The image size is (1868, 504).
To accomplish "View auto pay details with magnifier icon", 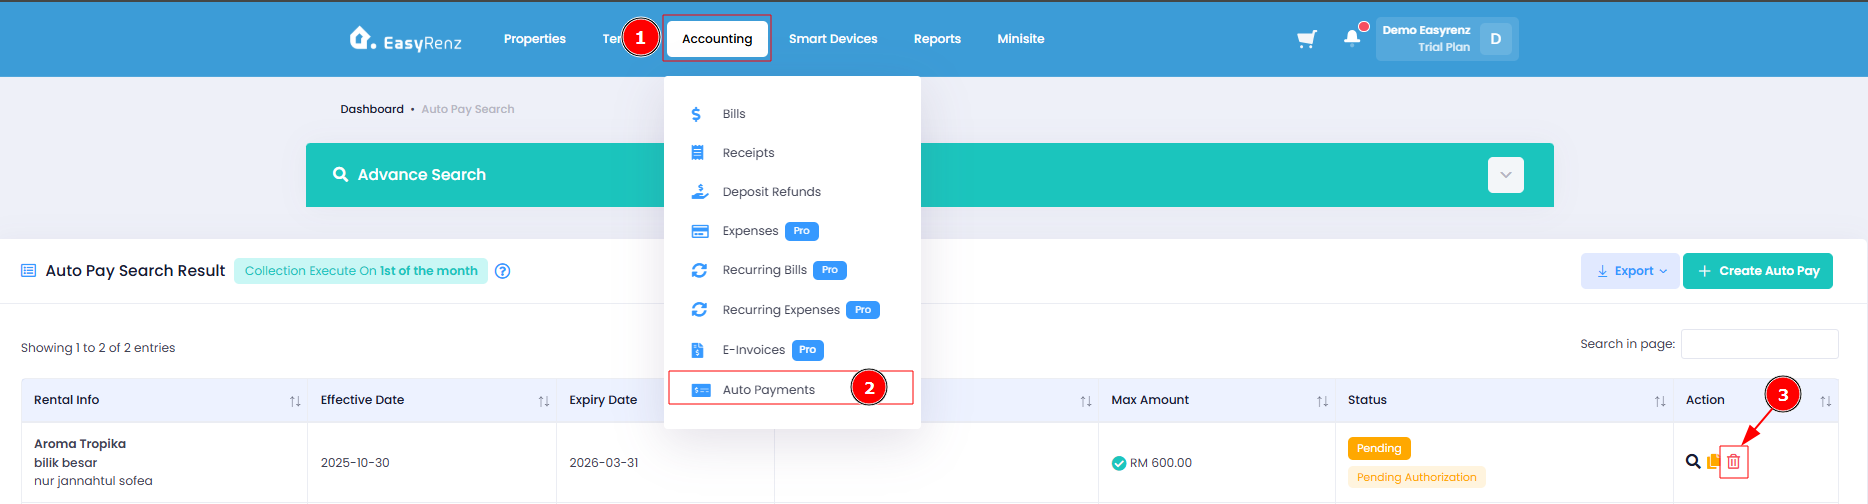I will pos(1693,461).
